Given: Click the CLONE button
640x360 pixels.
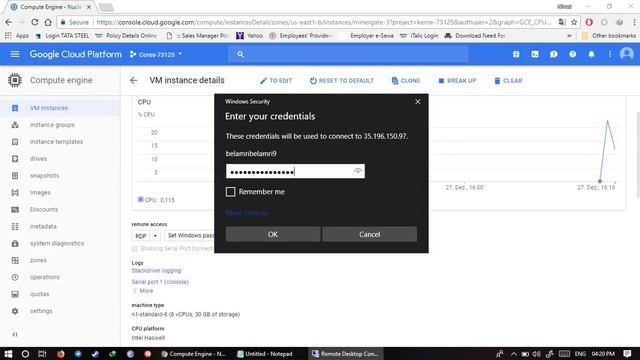Looking at the screenshot, I should pyautogui.click(x=406, y=81).
